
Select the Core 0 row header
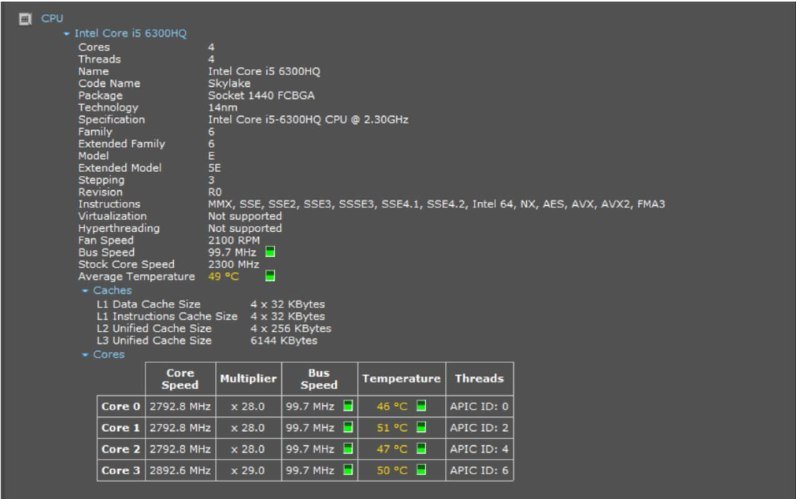121,407
